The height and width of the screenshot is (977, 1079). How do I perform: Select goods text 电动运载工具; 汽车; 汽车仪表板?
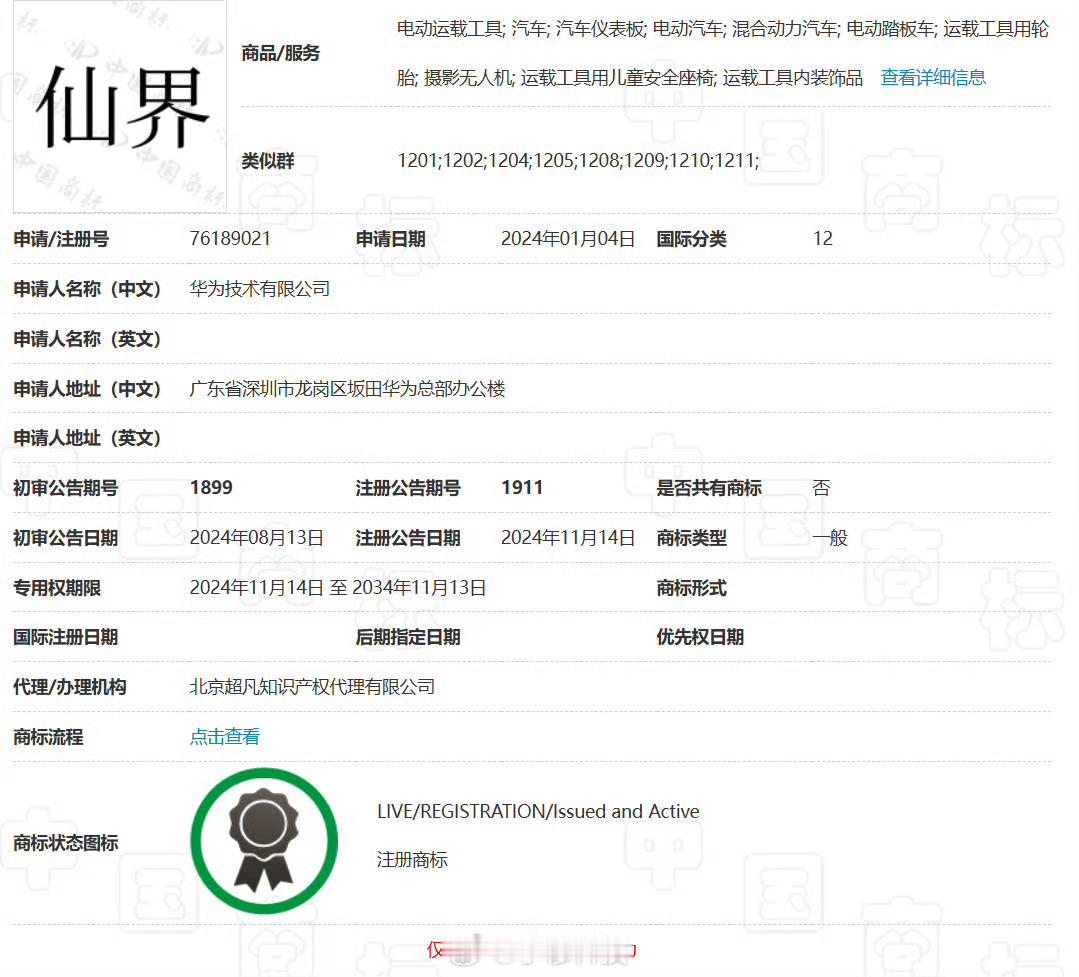click(521, 29)
